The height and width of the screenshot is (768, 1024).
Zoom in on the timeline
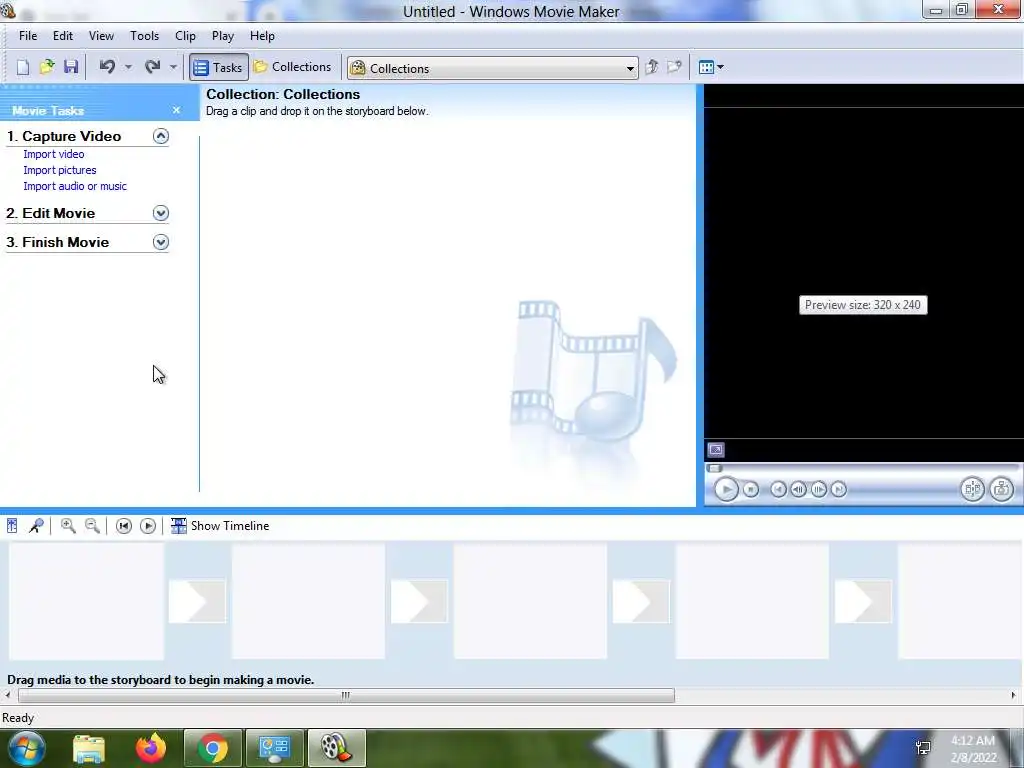68,526
